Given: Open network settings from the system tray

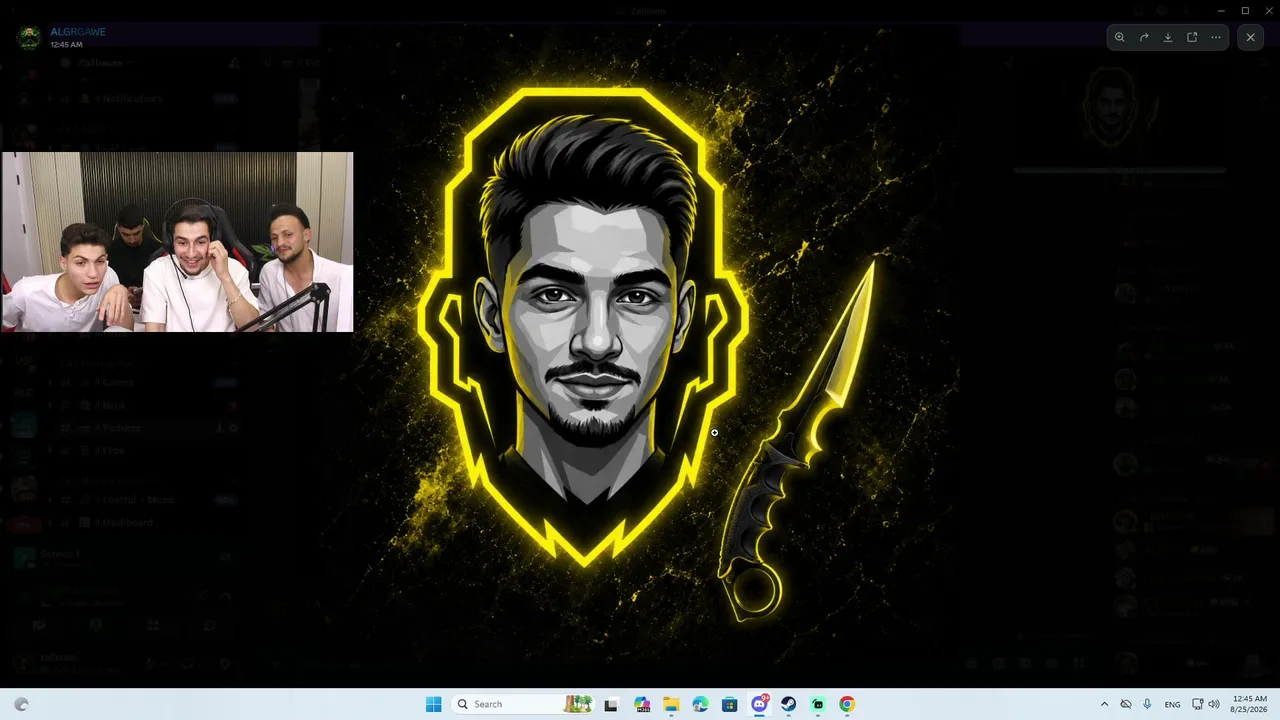Looking at the screenshot, I should tap(1198, 704).
